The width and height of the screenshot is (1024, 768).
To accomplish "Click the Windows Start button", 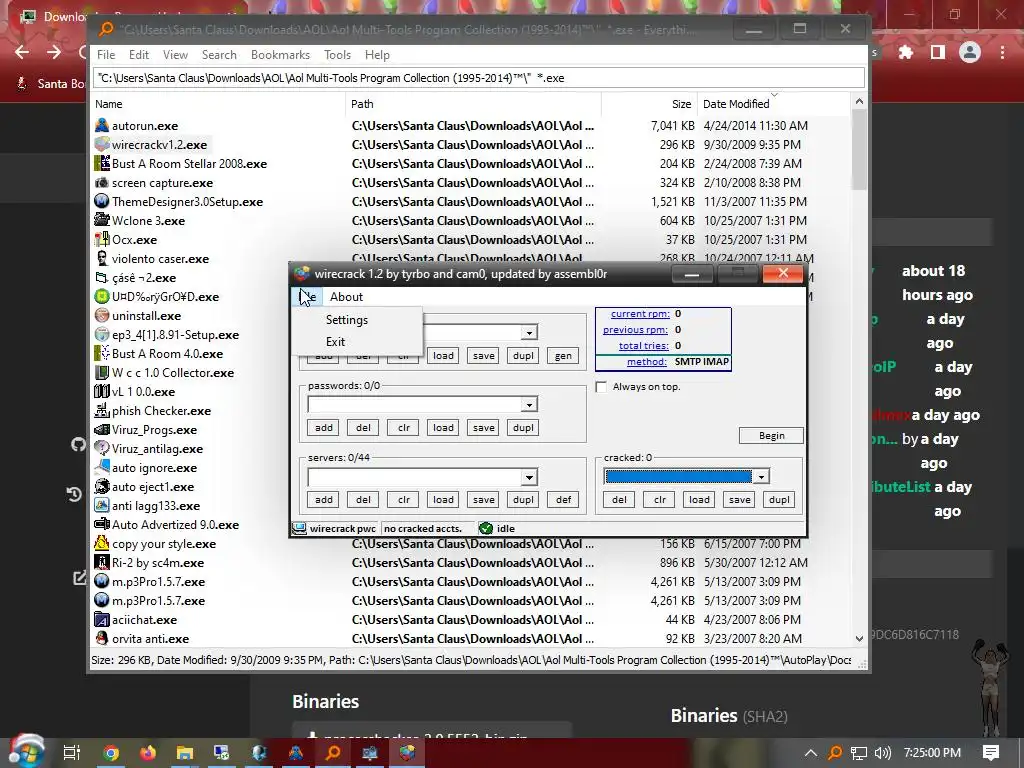I will click(26, 751).
